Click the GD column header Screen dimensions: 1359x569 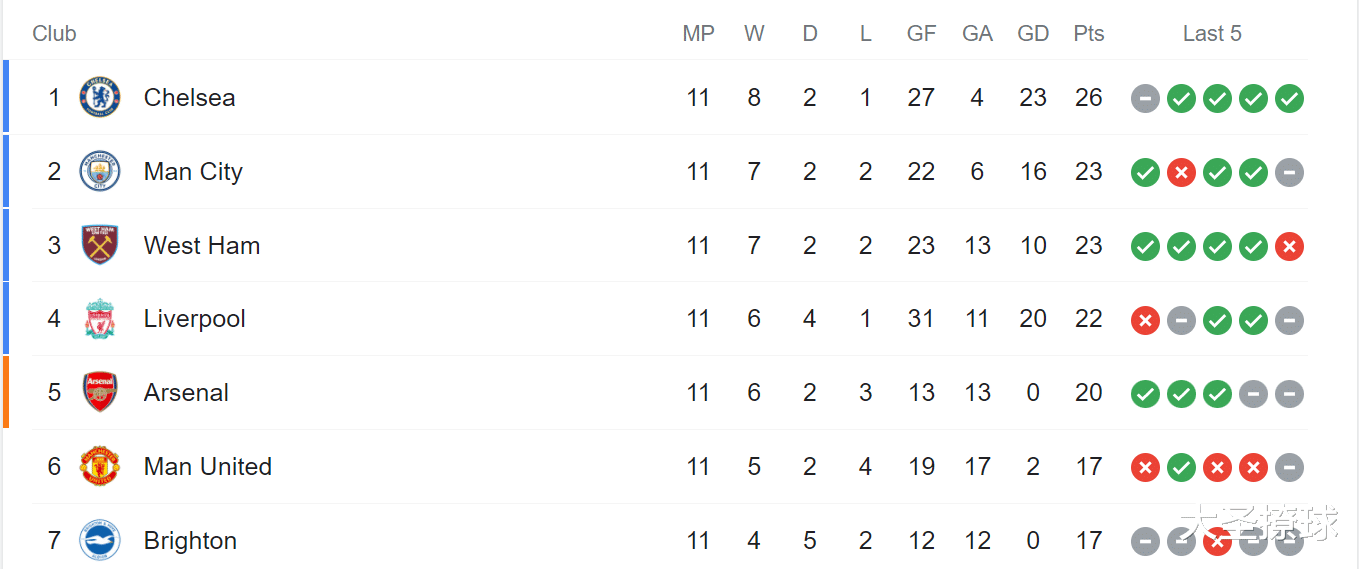[1033, 33]
